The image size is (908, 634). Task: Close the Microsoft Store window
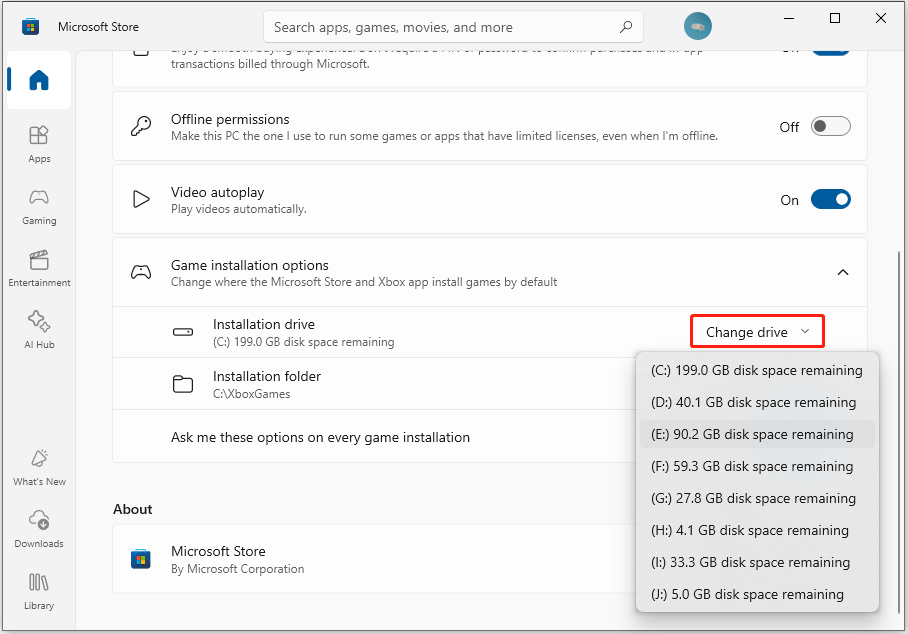coord(881,19)
